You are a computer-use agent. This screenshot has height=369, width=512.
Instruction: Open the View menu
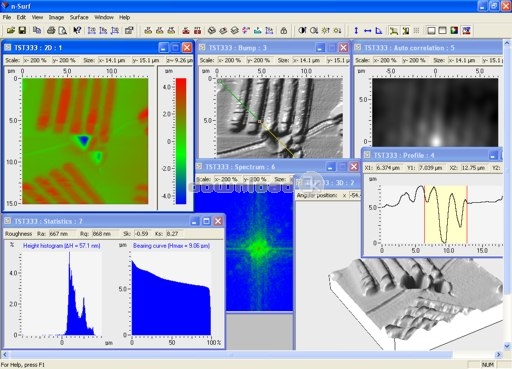(37, 17)
